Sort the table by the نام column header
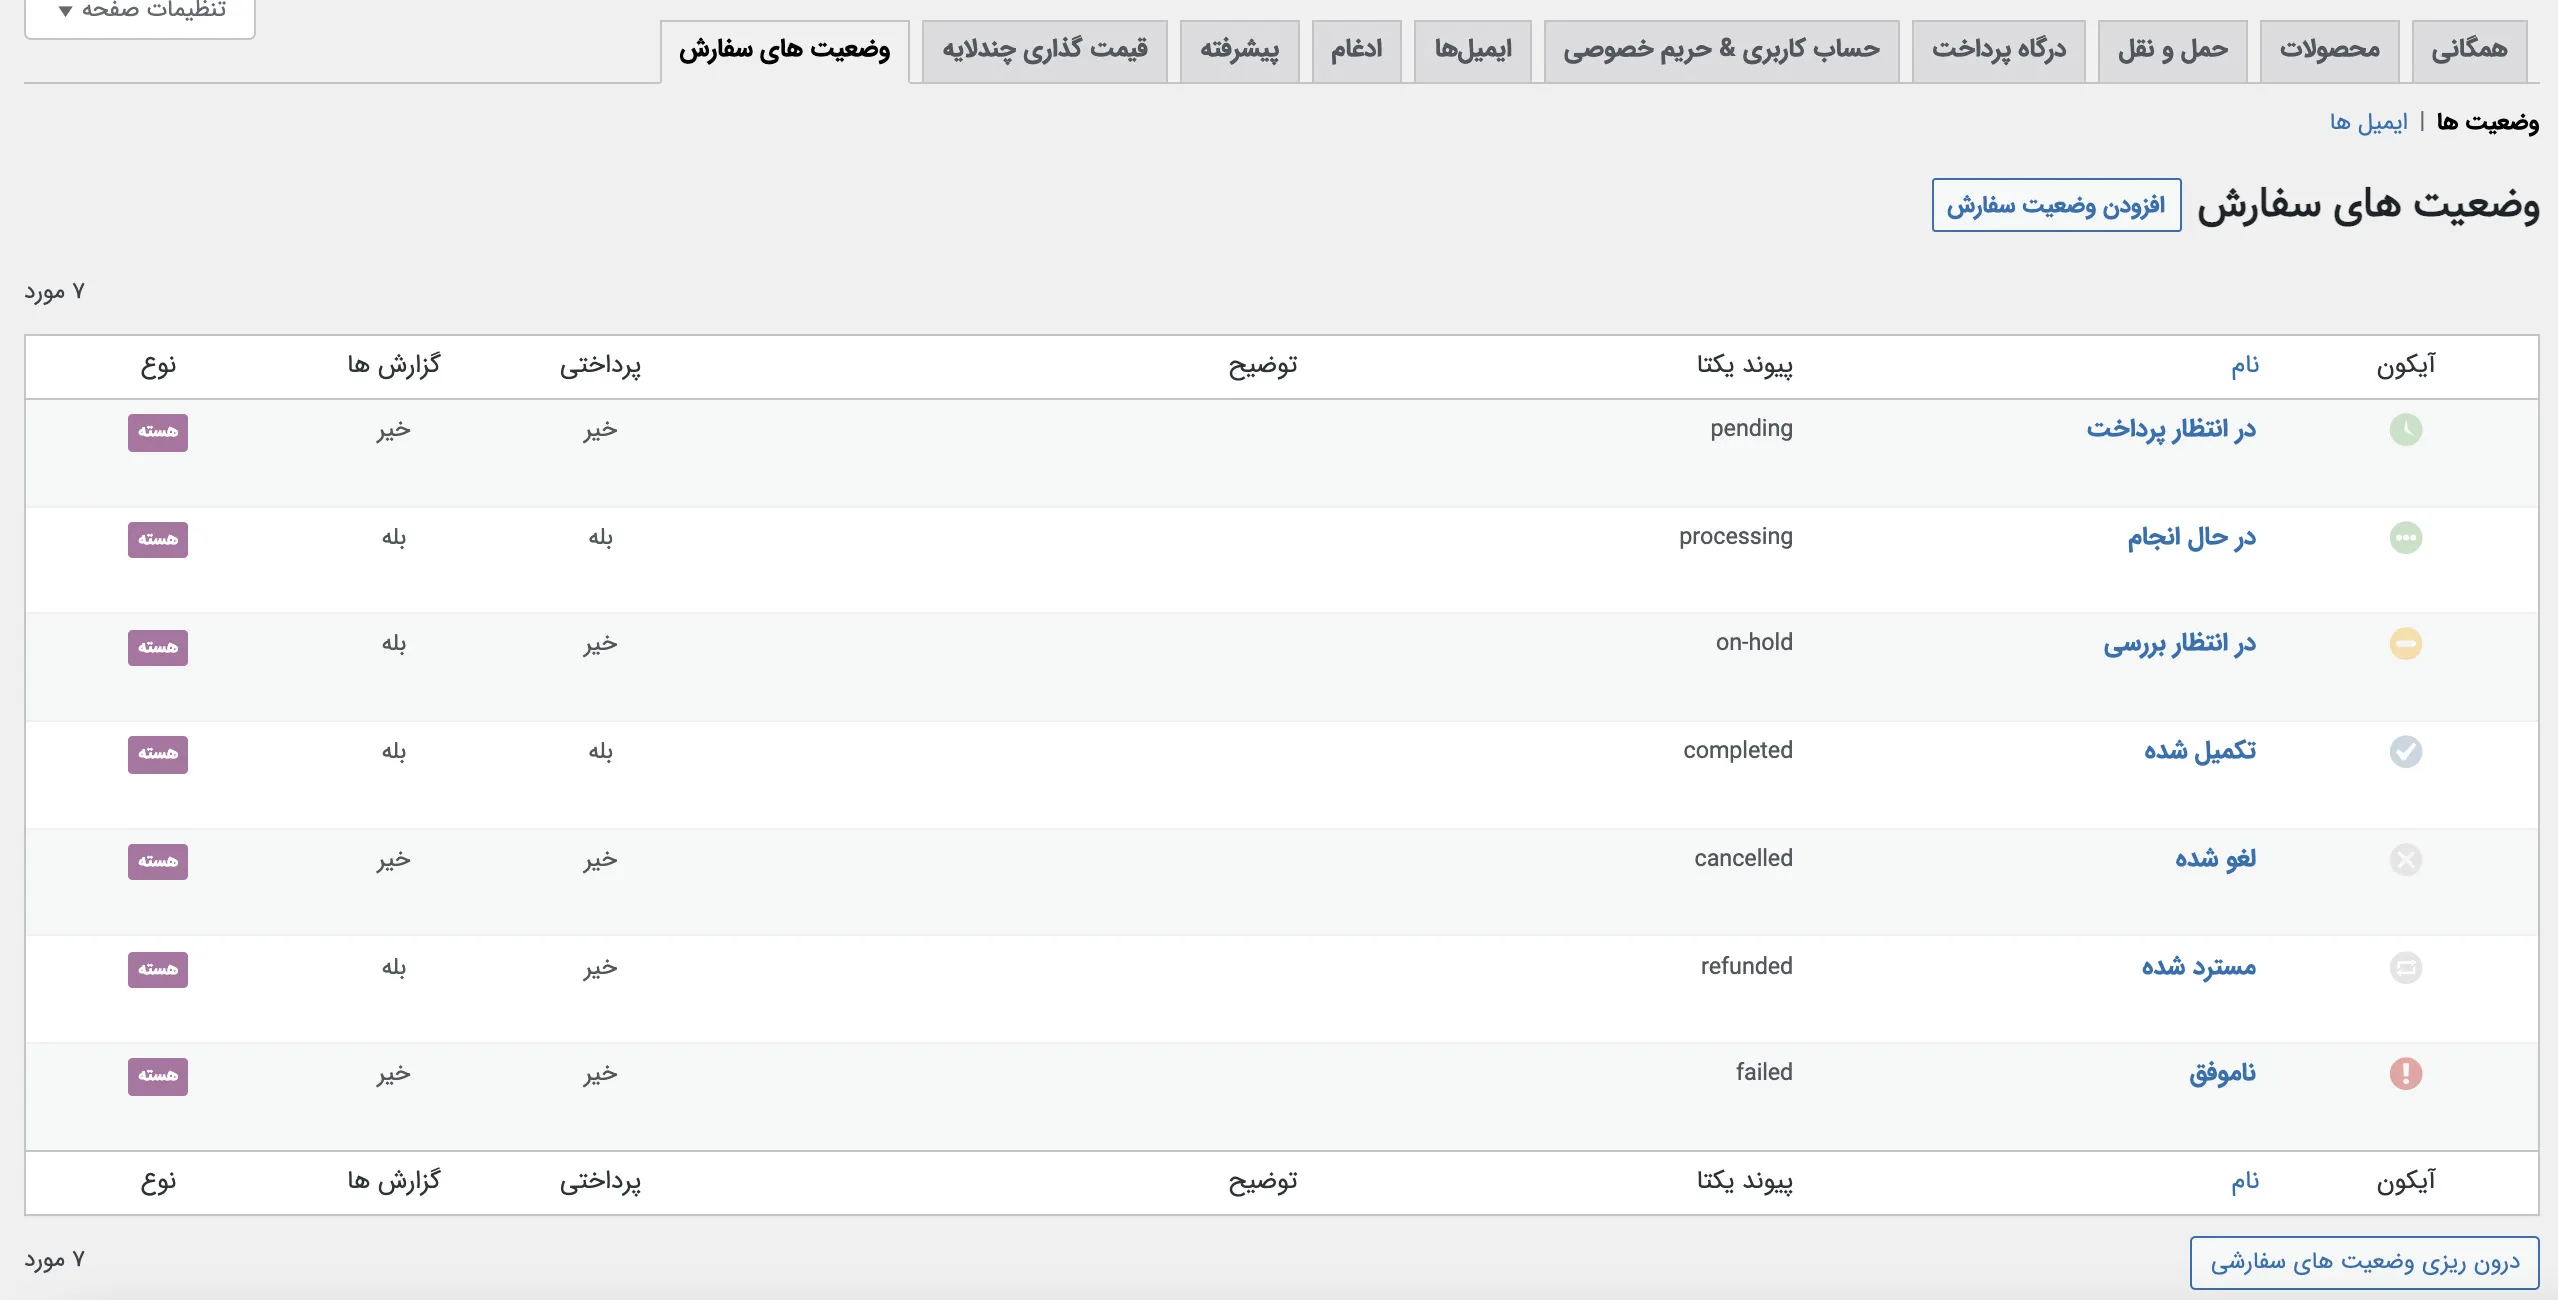The height and width of the screenshot is (1300, 2558). [2245, 366]
